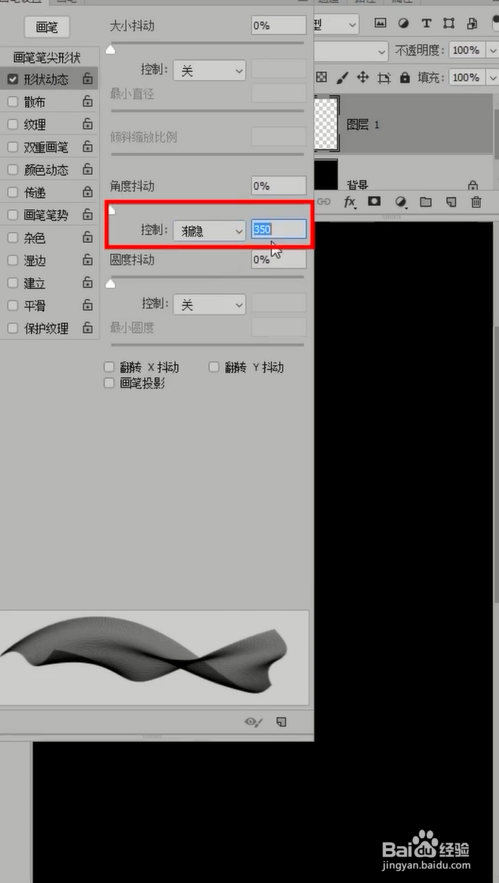Uncheck the 形状动态 checkbox
This screenshot has height=883, width=499.
(12, 79)
